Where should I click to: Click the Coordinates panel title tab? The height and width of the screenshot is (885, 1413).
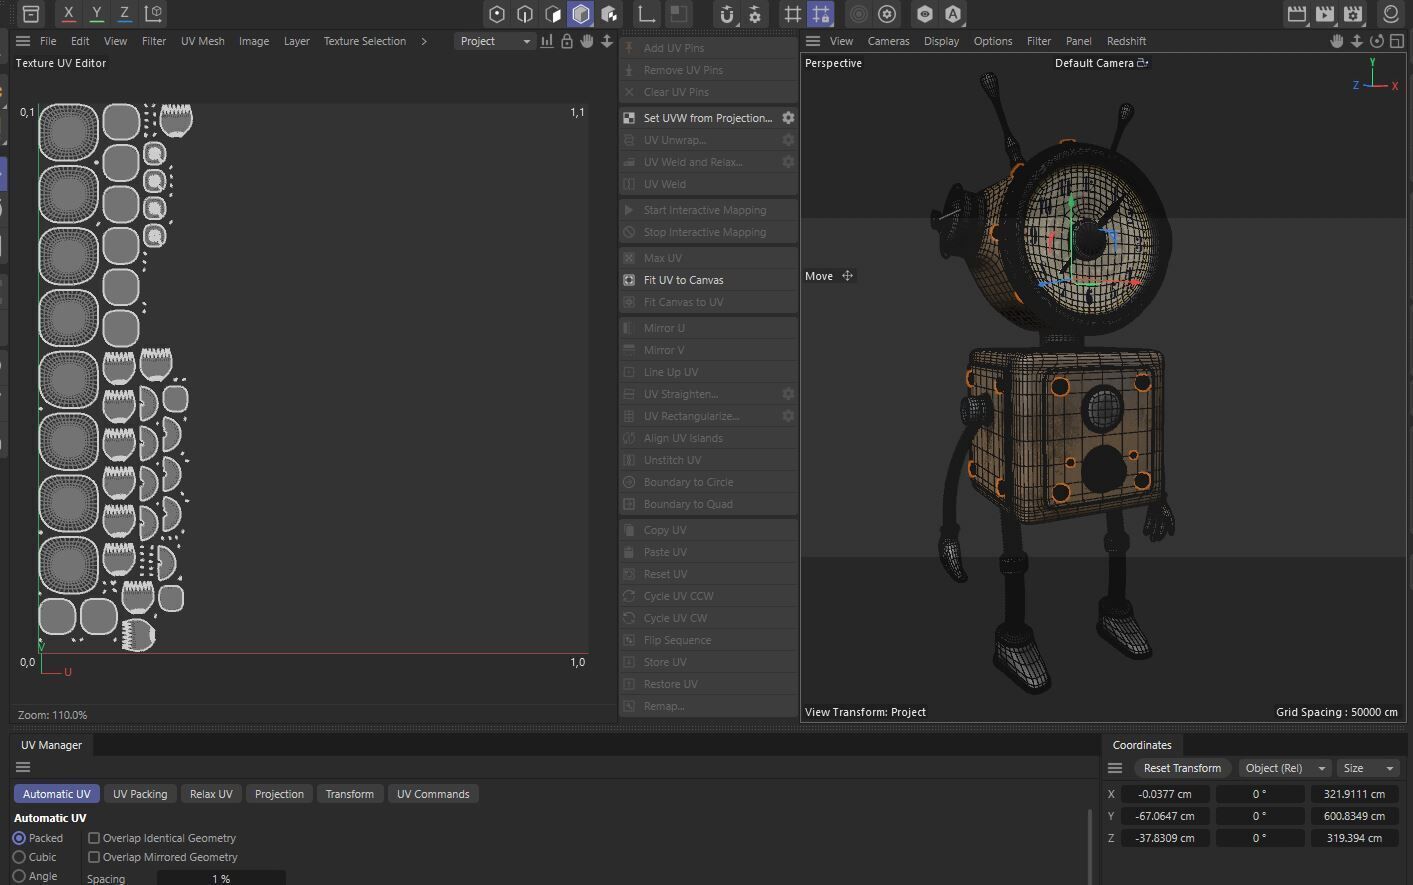pos(1142,745)
